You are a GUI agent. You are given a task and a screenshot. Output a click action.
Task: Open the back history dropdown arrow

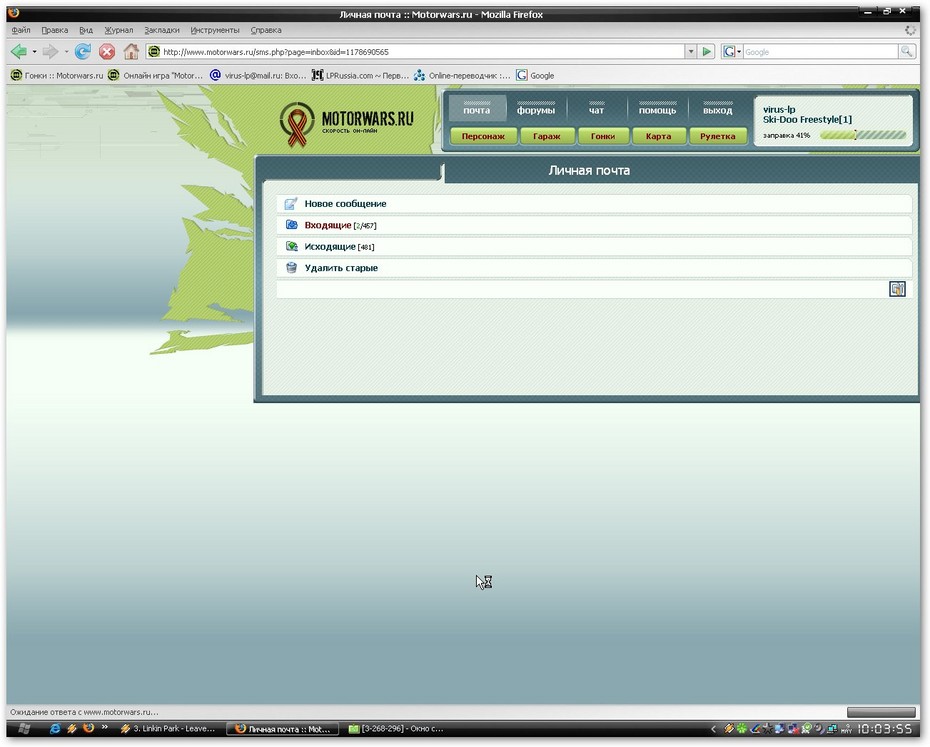pyautogui.click(x=34, y=52)
